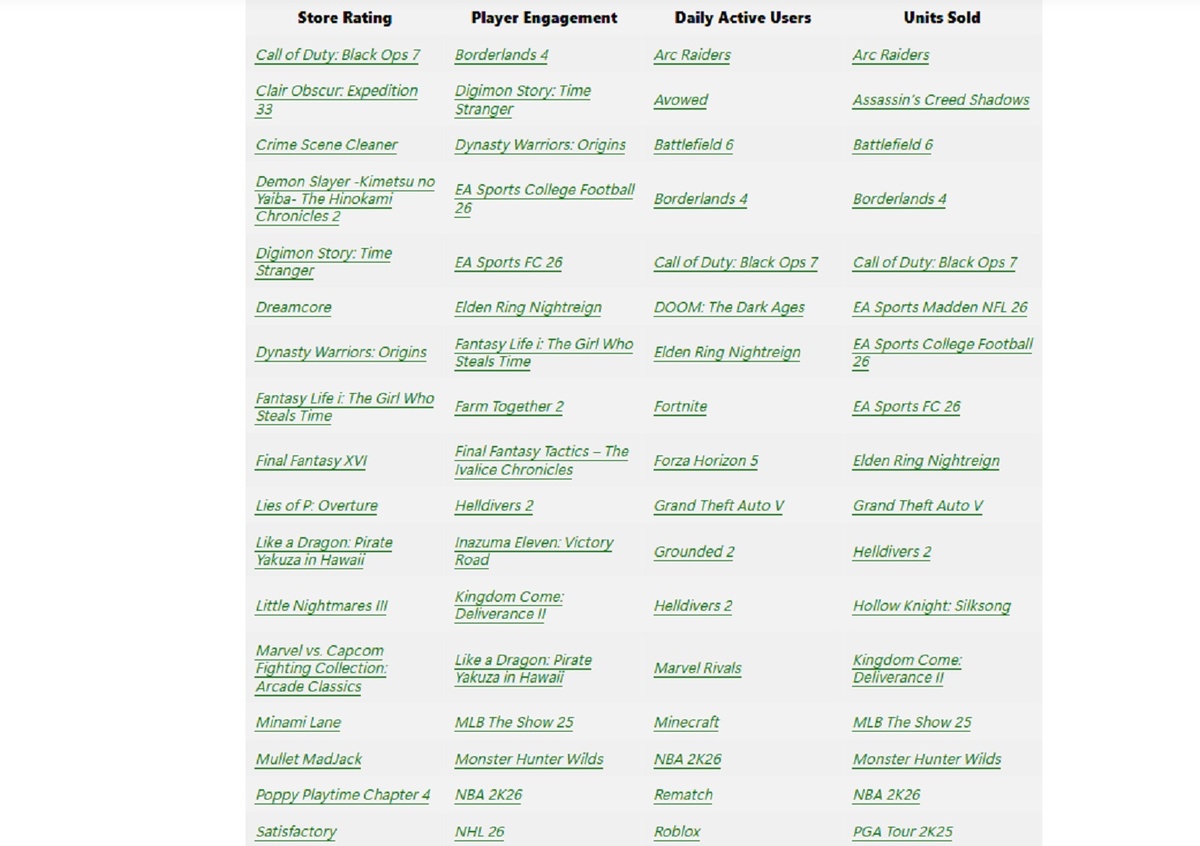Screen dimensions: 1200x846
Task: Open the Little Nightmares III link
Action: click(x=321, y=606)
